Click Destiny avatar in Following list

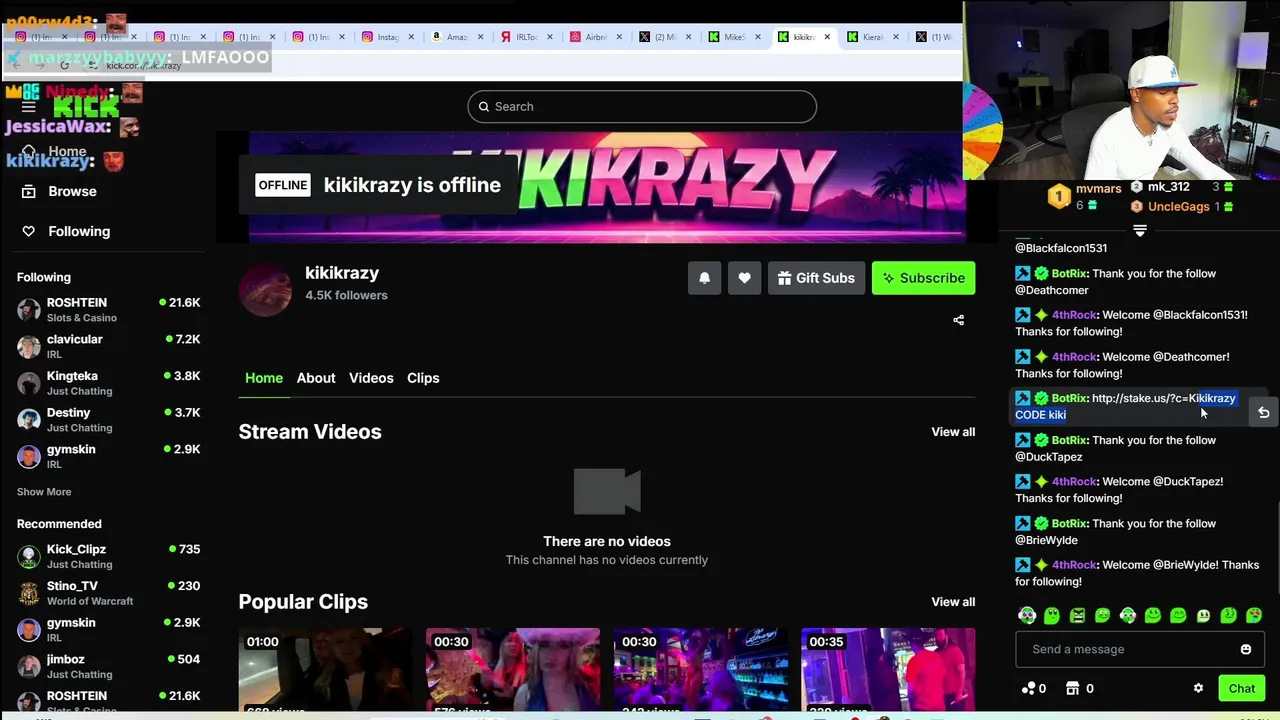point(29,420)
